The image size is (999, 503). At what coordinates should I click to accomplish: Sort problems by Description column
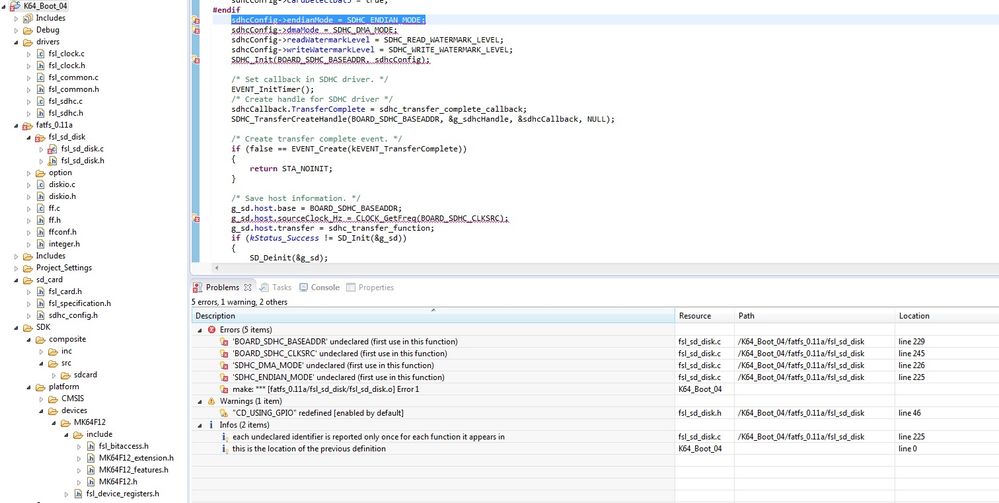click(433, 316)
